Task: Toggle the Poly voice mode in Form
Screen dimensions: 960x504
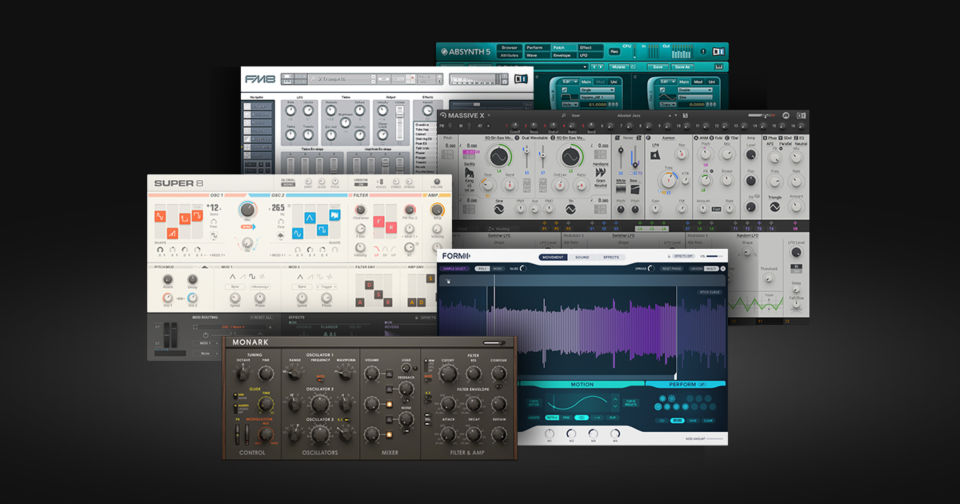Action: pos(483,268)
